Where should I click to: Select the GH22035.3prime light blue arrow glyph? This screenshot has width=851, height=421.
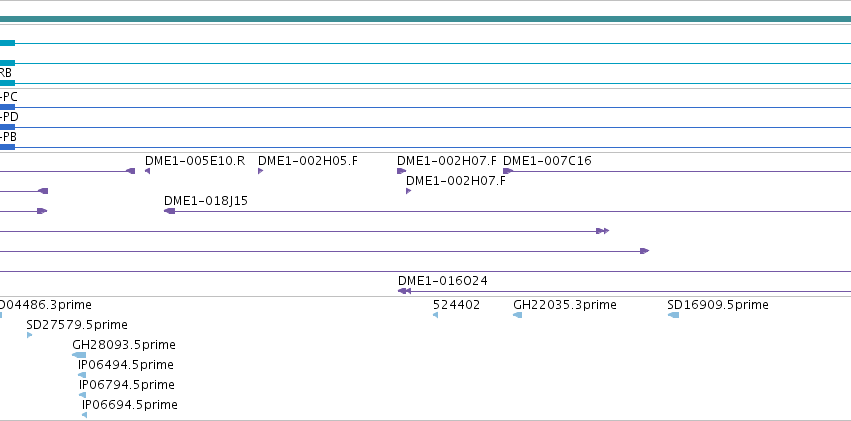[x=517, y=315]
